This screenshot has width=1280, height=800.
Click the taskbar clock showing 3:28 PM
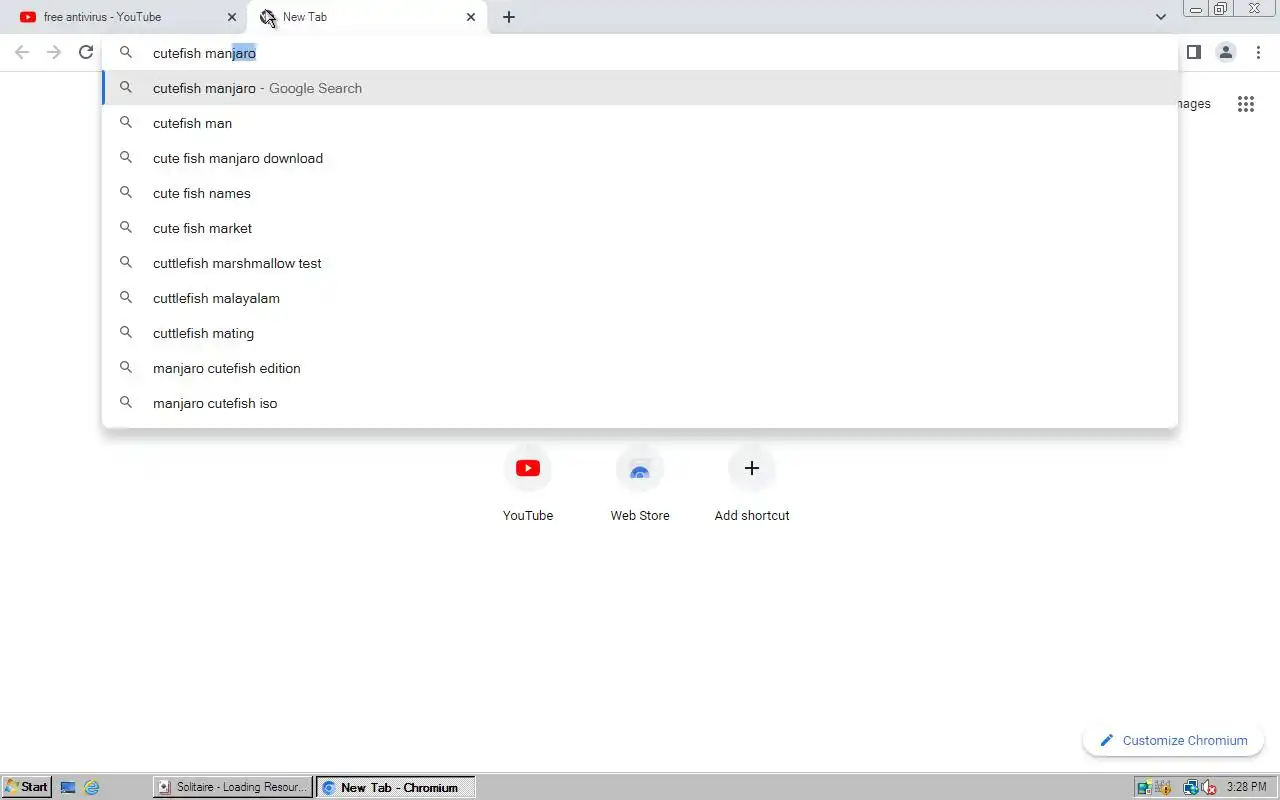point(1246,787)
